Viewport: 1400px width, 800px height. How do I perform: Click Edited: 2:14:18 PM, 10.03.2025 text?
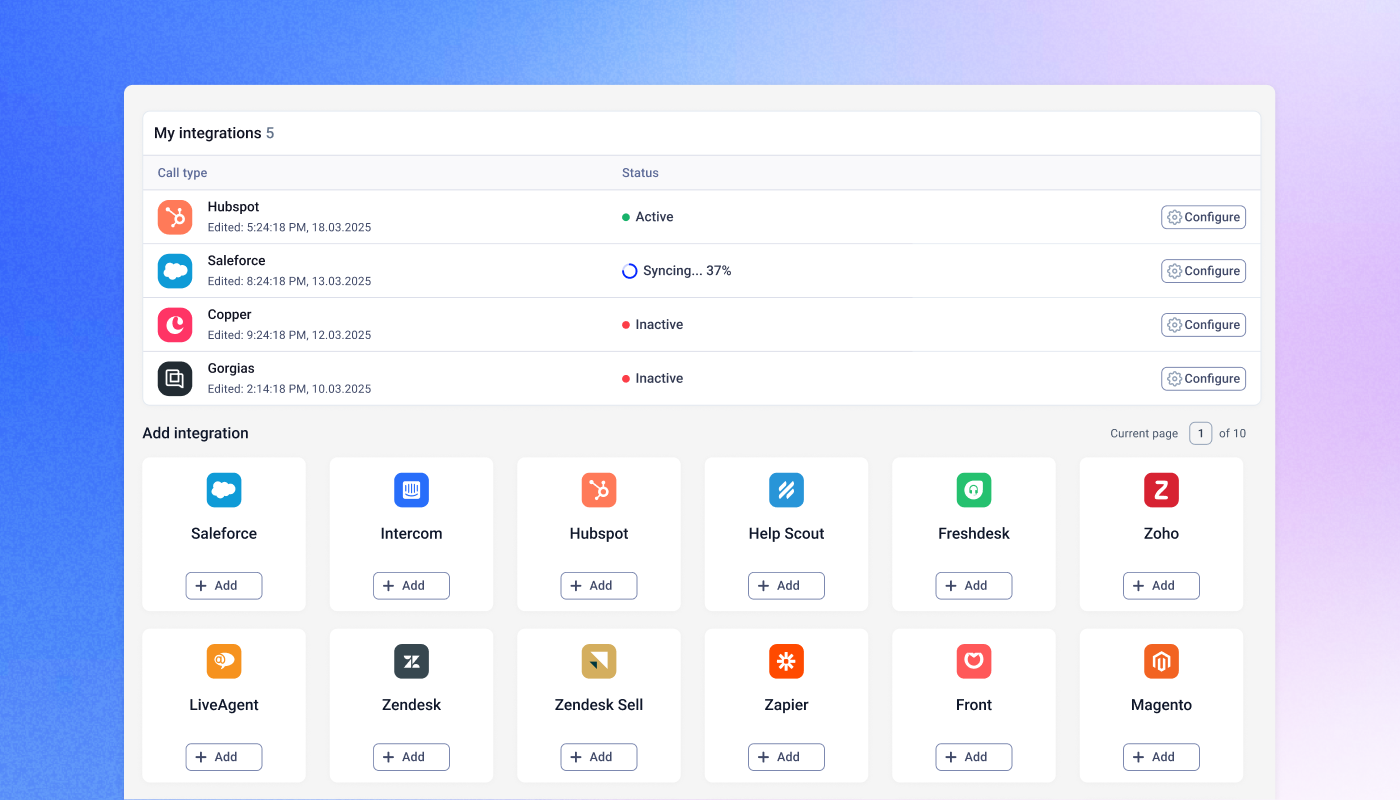289,389
